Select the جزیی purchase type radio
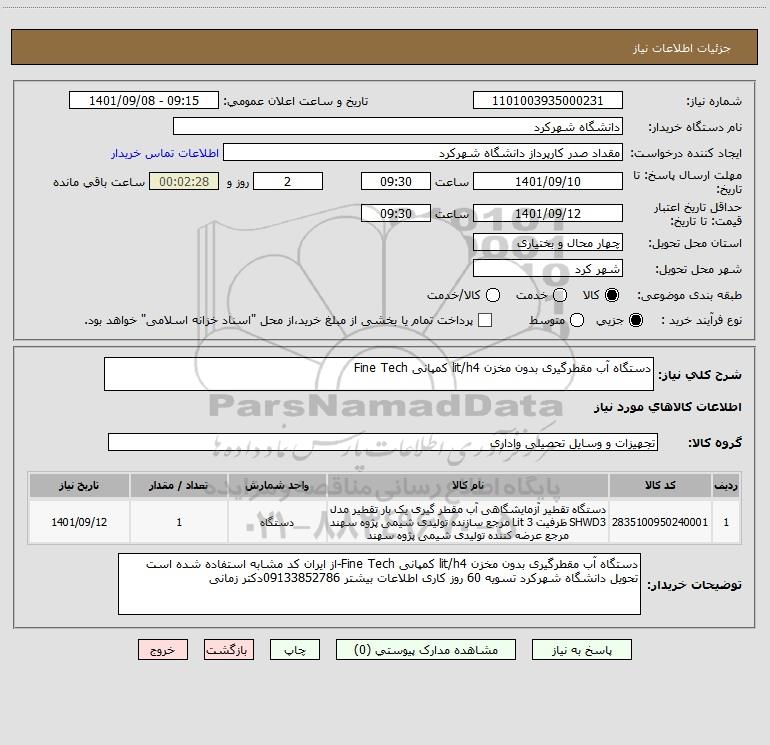The width and height of the screenshot is (770, 745). click(x=635, y=320)
